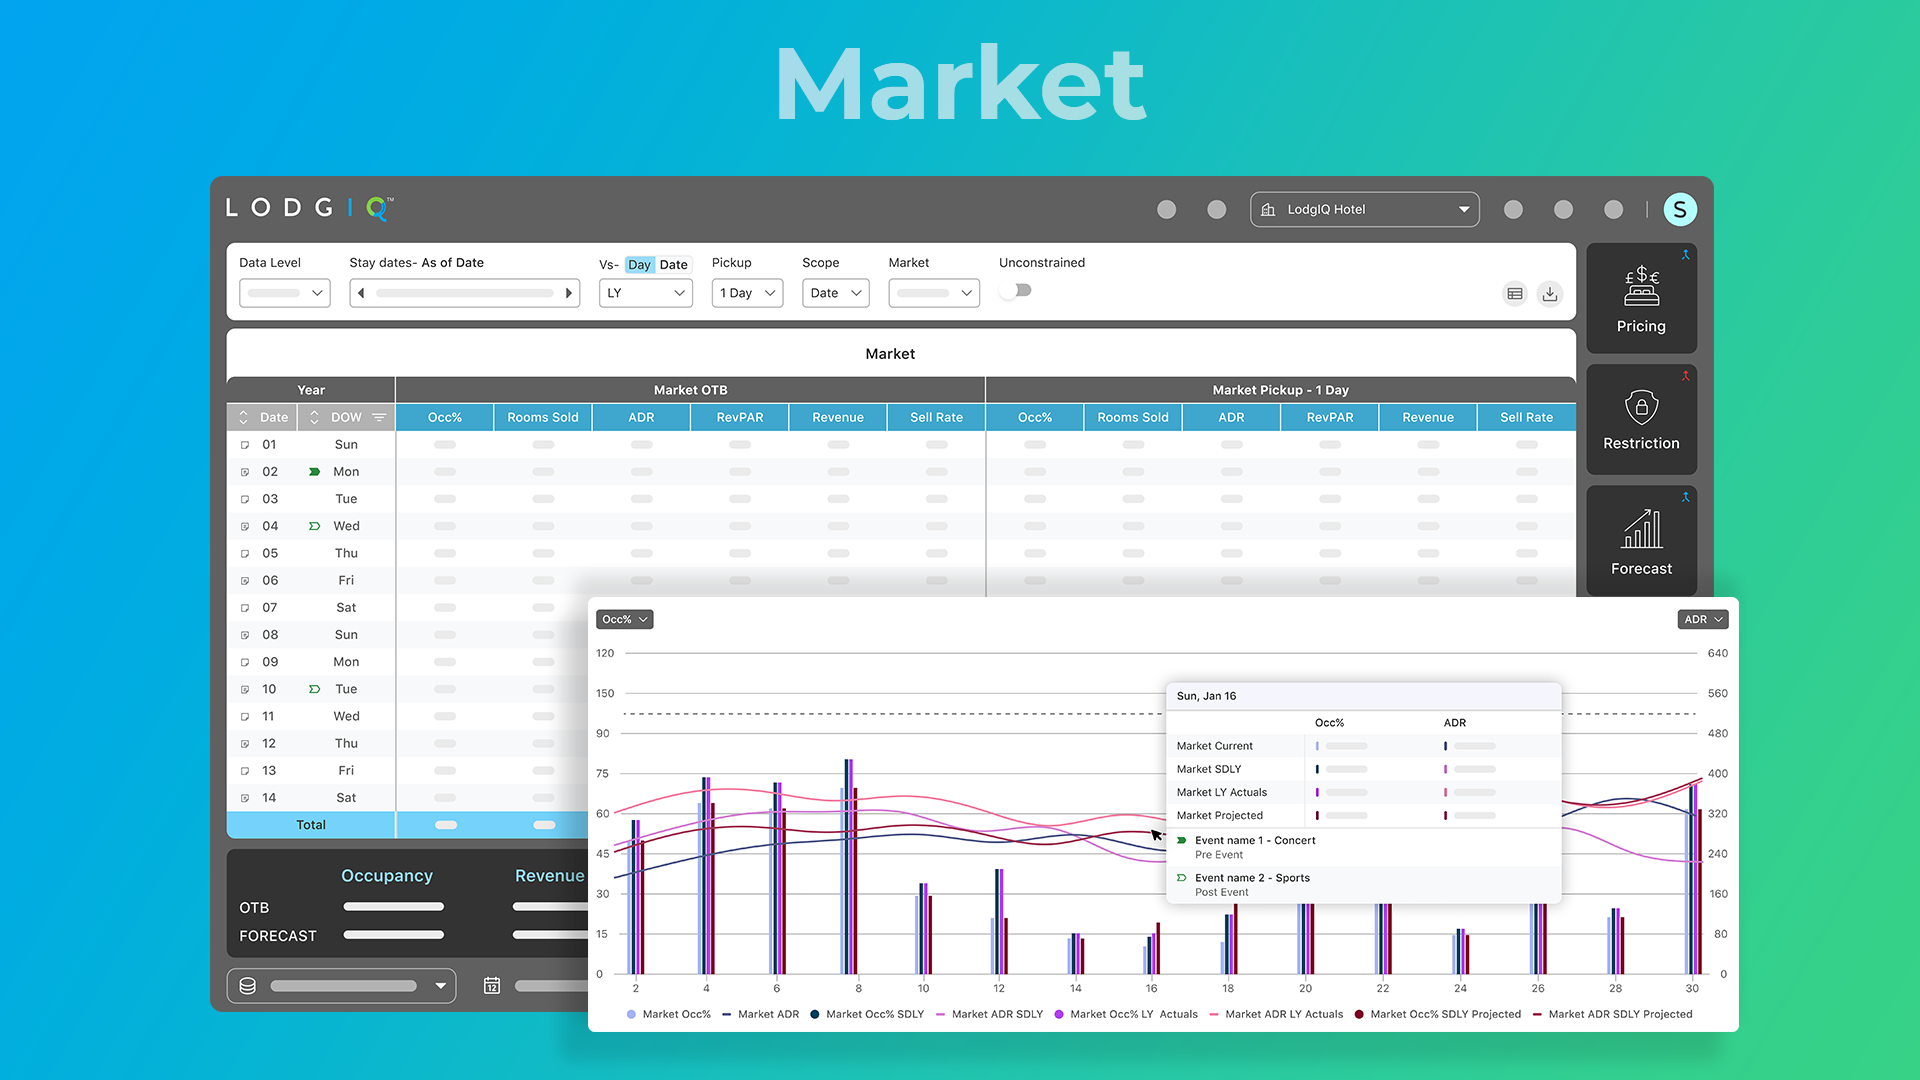The image size is (1920, 1080).
Task: Open the ADR chart axis dropdown
Action: click(x=1702, y=620)
